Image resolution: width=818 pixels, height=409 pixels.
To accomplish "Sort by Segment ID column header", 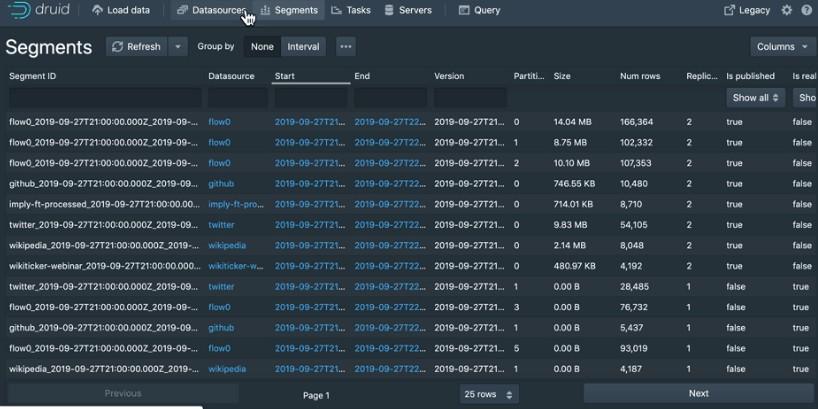I will point(32,76).
